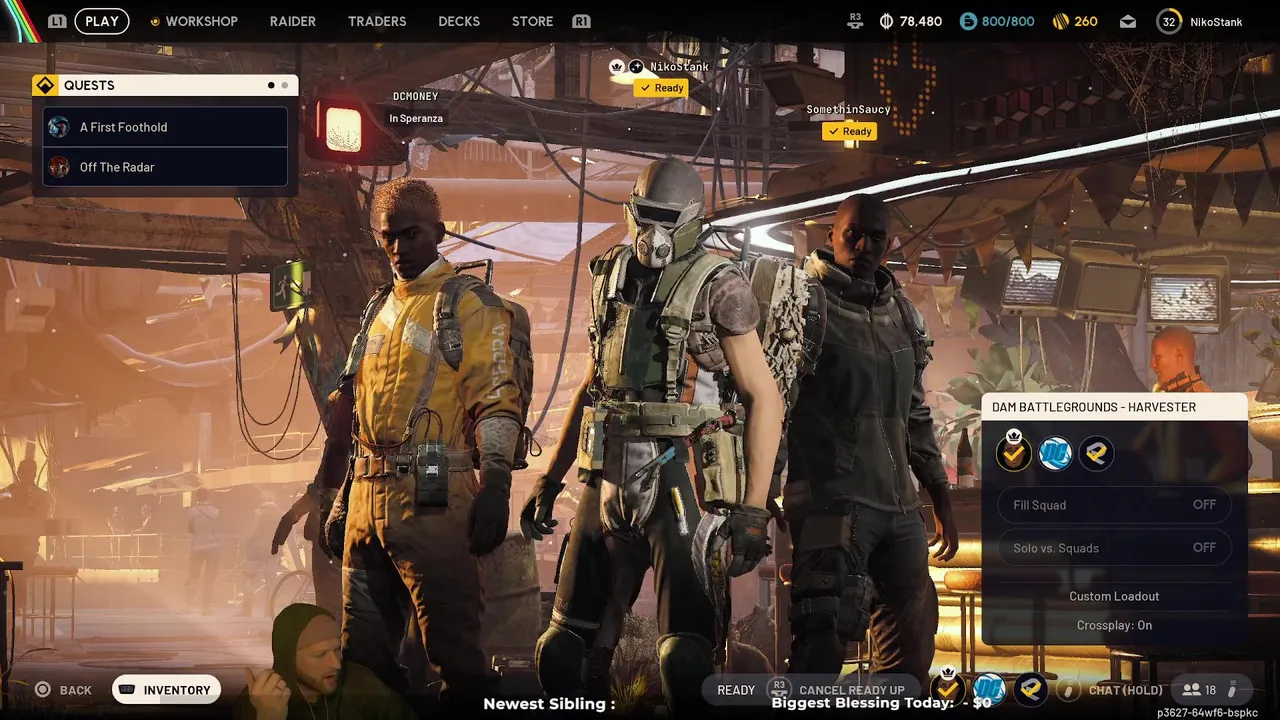
Task: Click the READY label in bottom bar
Action: click(736, 690)
